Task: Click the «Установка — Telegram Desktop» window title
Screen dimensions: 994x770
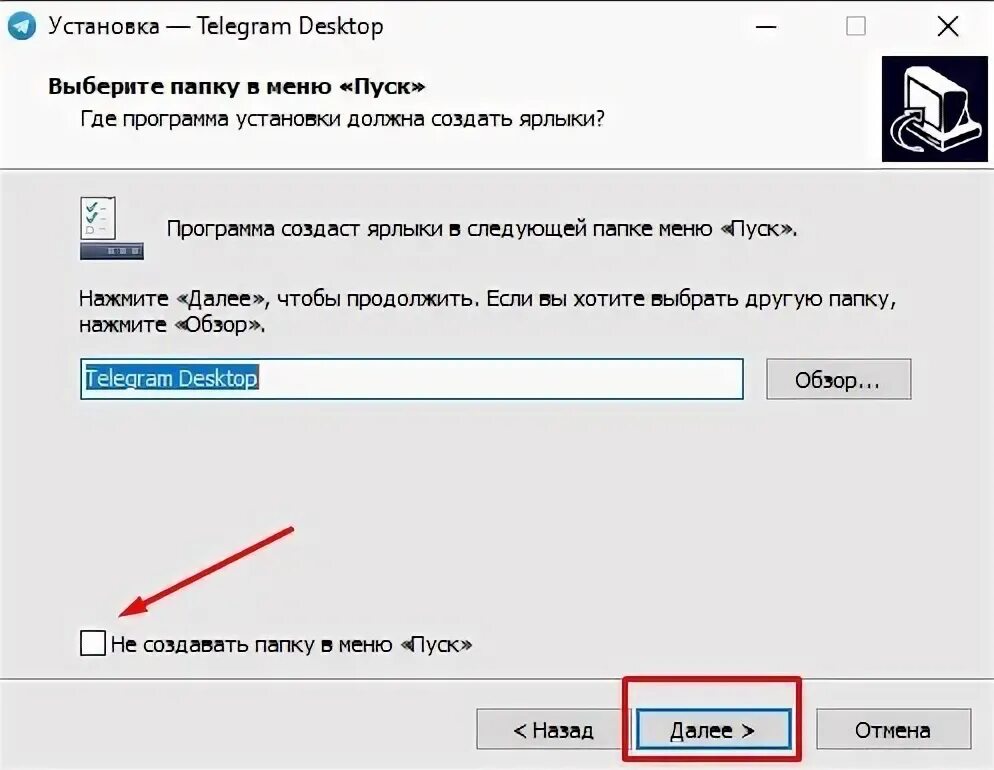Action: click(216, 26)
